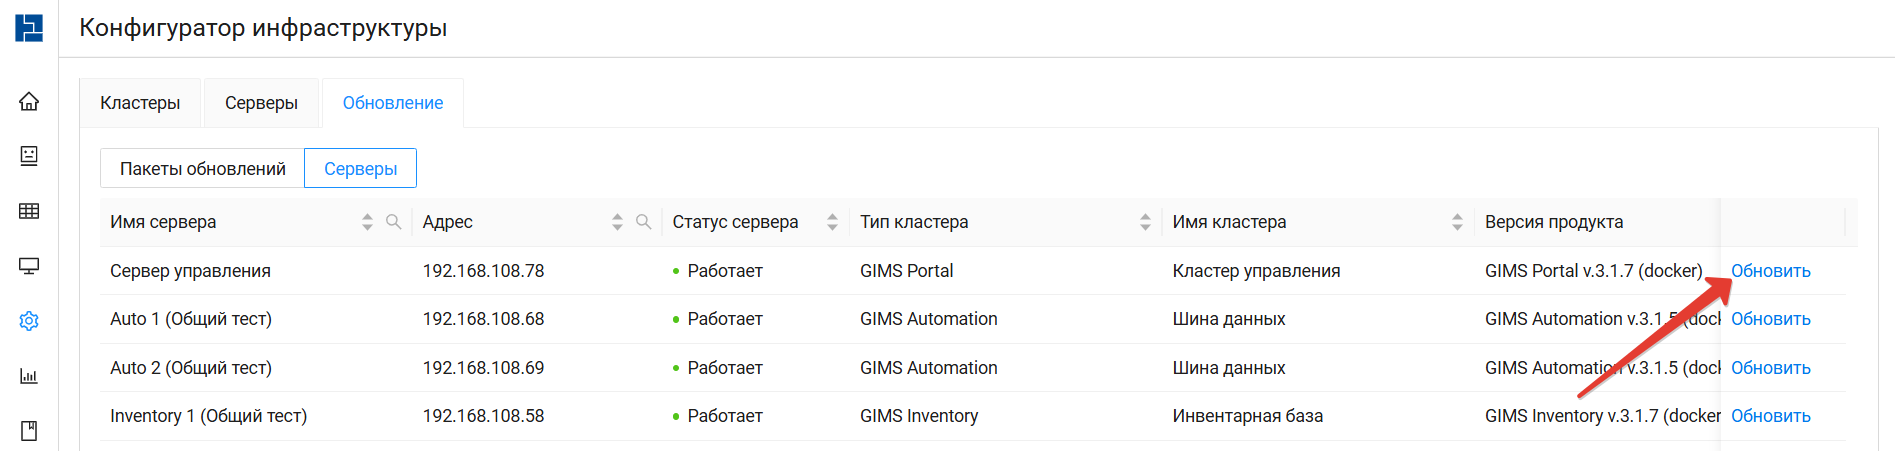The height and width of the screenshot is (451, 1895).
Task: Sort by Статус сервера column arrows
Action: 832,222
